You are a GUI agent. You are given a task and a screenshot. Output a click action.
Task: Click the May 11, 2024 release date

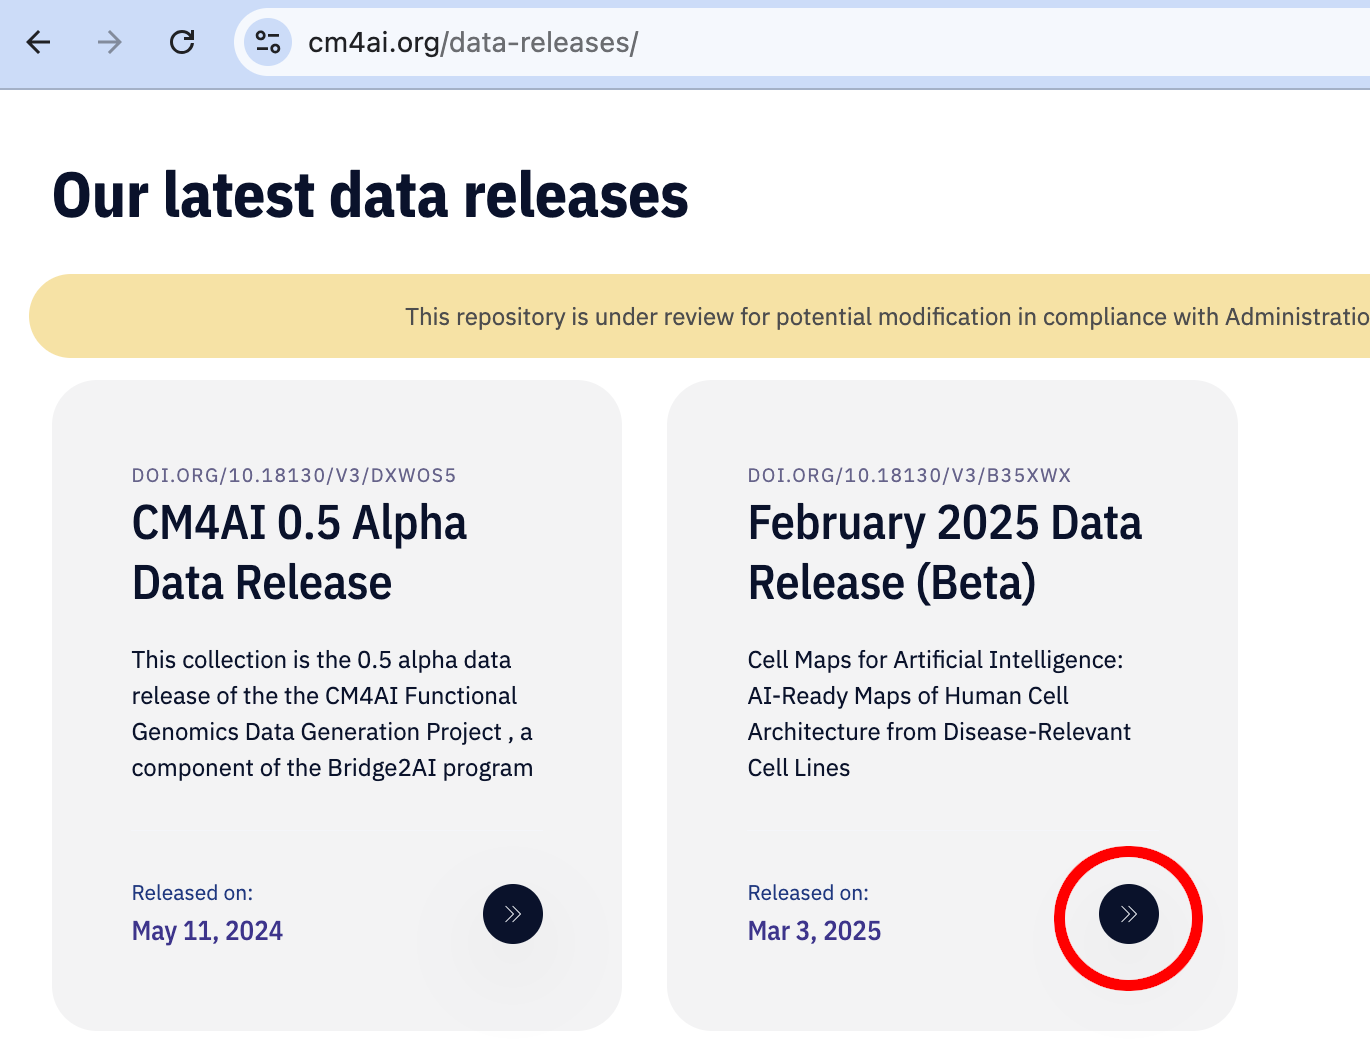pos(207,931)
